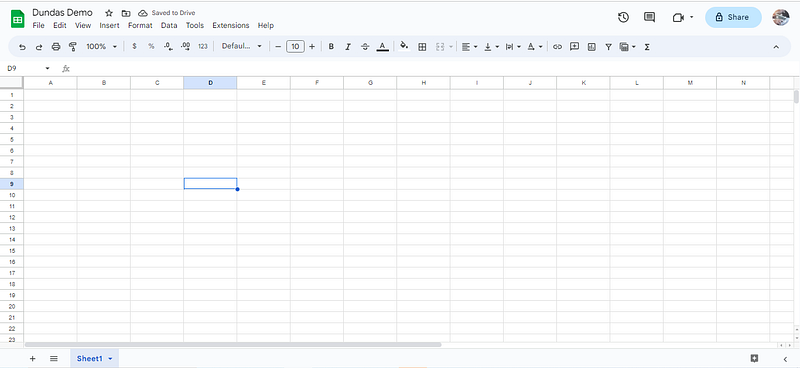Open the All Sheets list icon
Image resolution: width=800 pixels, height=368 pixels.
pyautogui.click(x=54, y=359)
